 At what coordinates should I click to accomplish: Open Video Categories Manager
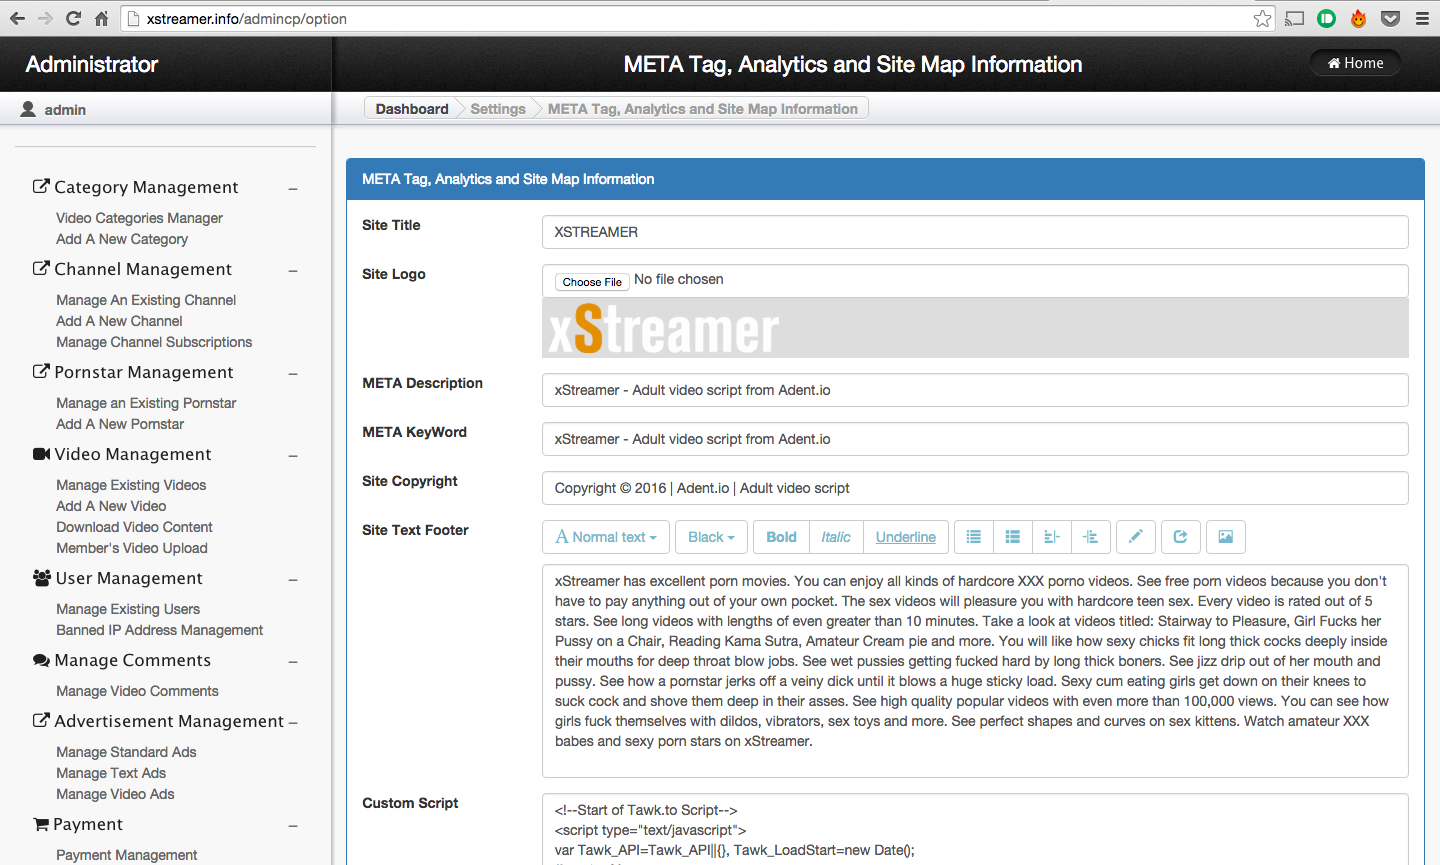[x=139, y=218]
